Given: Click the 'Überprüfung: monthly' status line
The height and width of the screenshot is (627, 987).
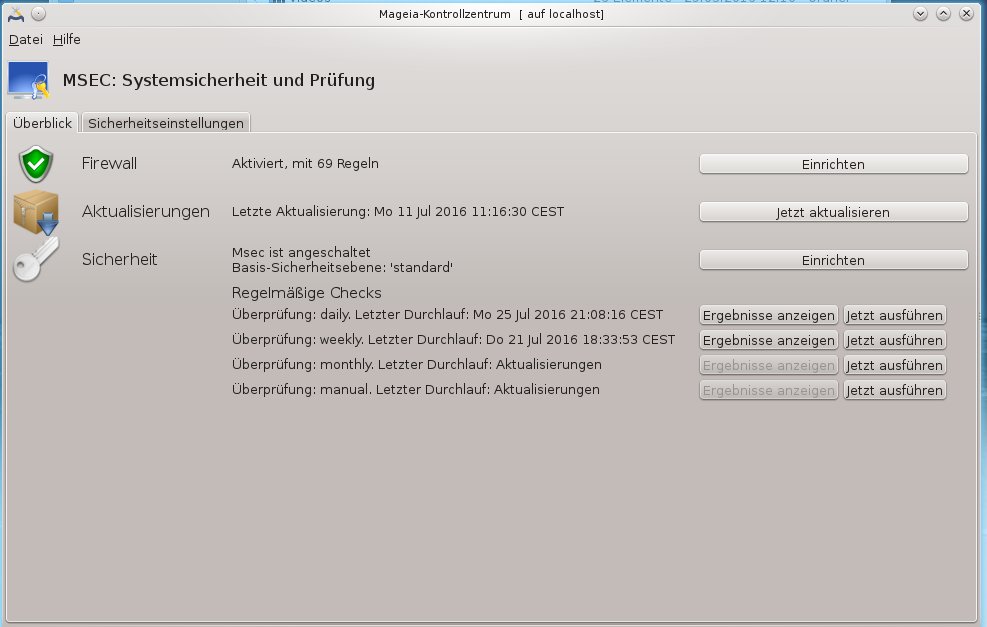Looking at the screenshot, I should (x=417, y=365).
